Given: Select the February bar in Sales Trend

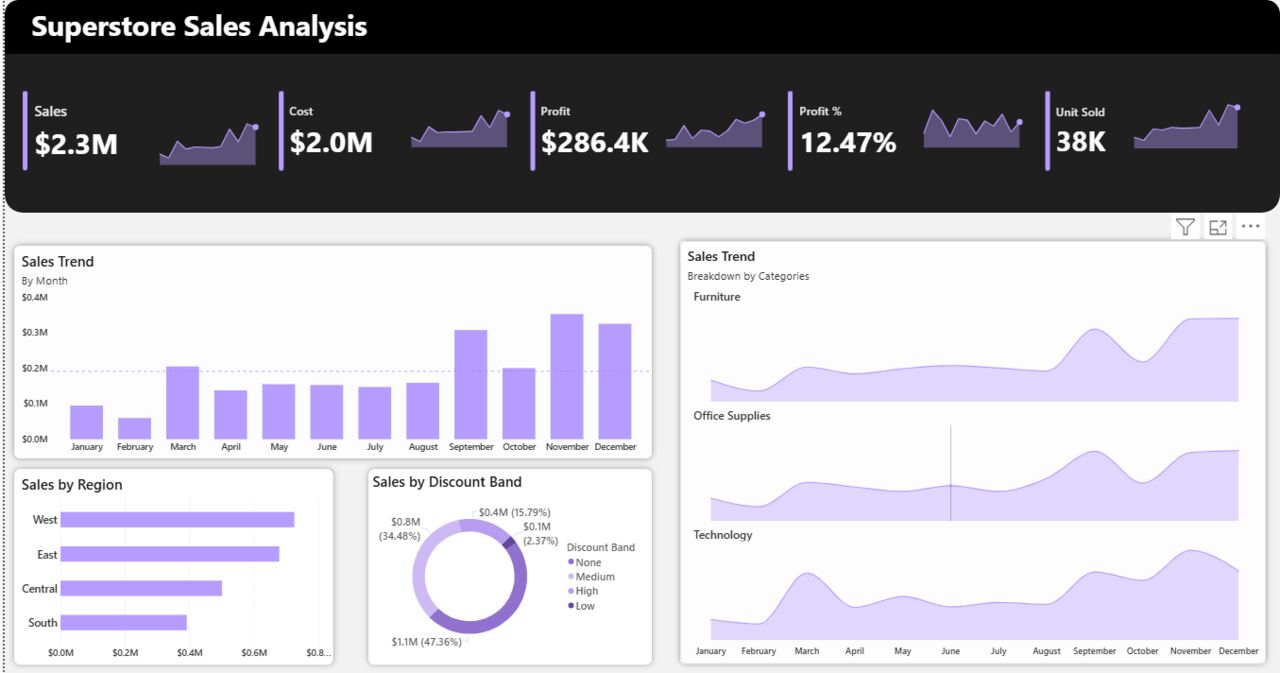Looking at the screenshot, I should pyautogui.click(x=135, y=428).
